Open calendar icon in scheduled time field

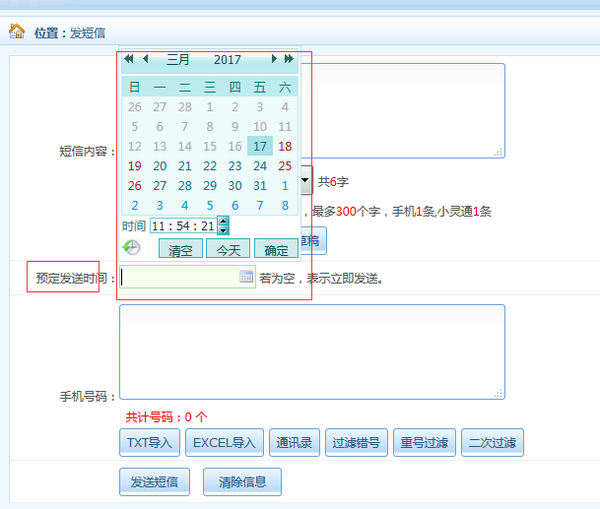pos(246,277)
